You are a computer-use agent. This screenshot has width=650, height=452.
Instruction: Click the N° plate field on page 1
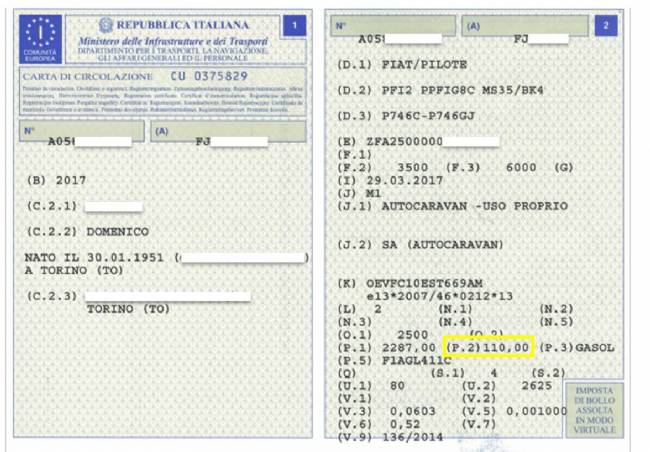tap(82, 134)
